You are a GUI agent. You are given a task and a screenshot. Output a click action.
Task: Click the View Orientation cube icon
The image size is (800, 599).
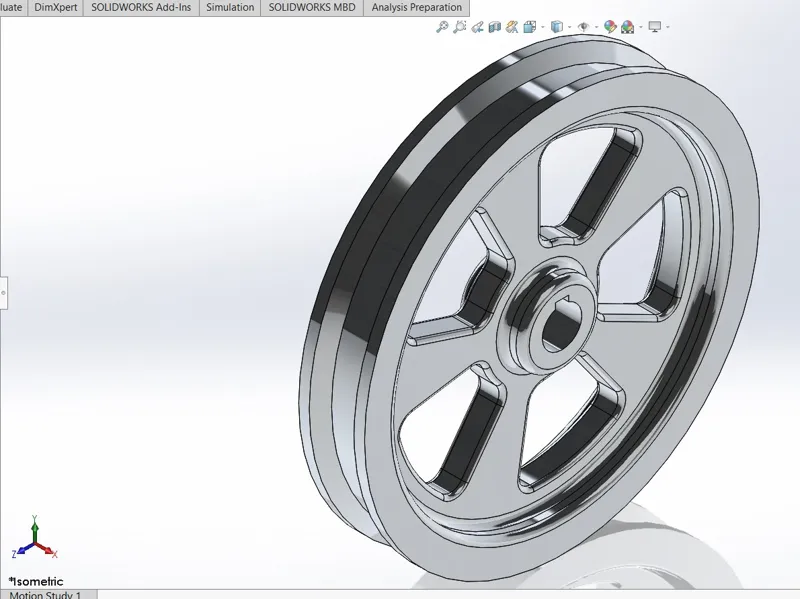(x=530, y=27)
